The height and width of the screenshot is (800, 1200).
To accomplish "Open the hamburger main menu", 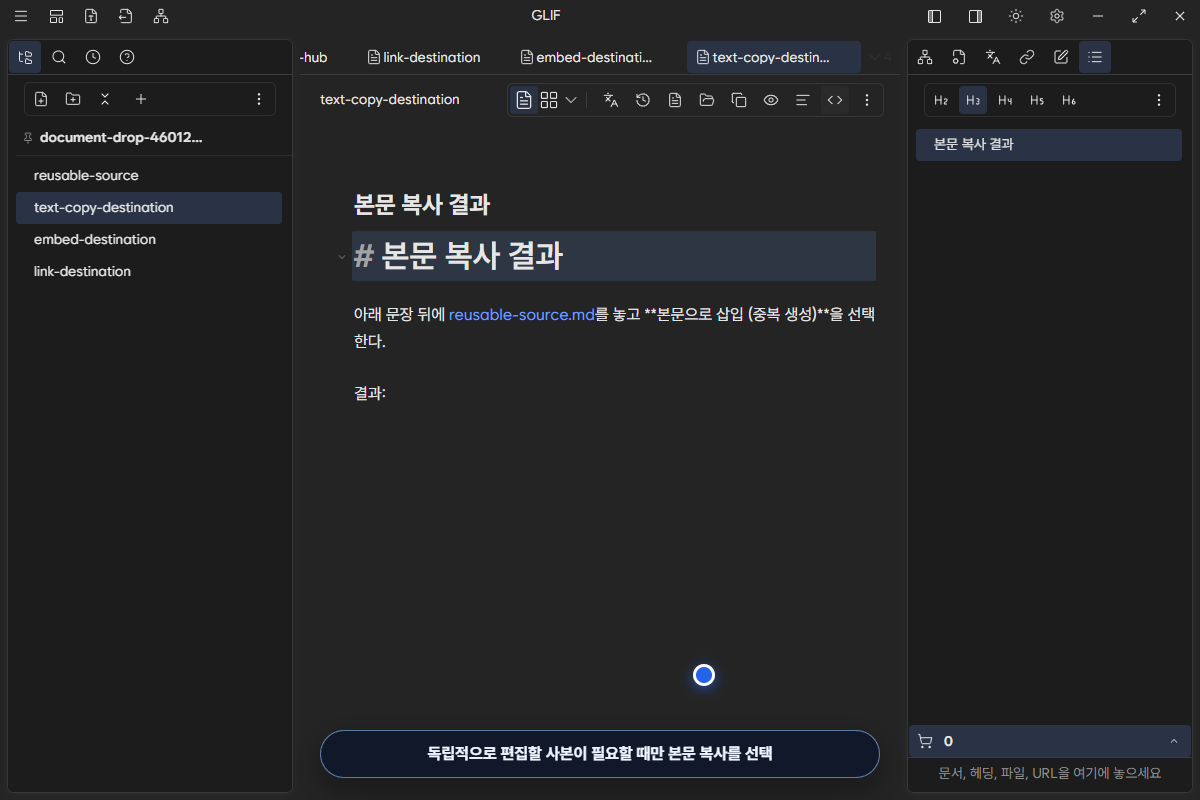I will [x=21, y=16].
